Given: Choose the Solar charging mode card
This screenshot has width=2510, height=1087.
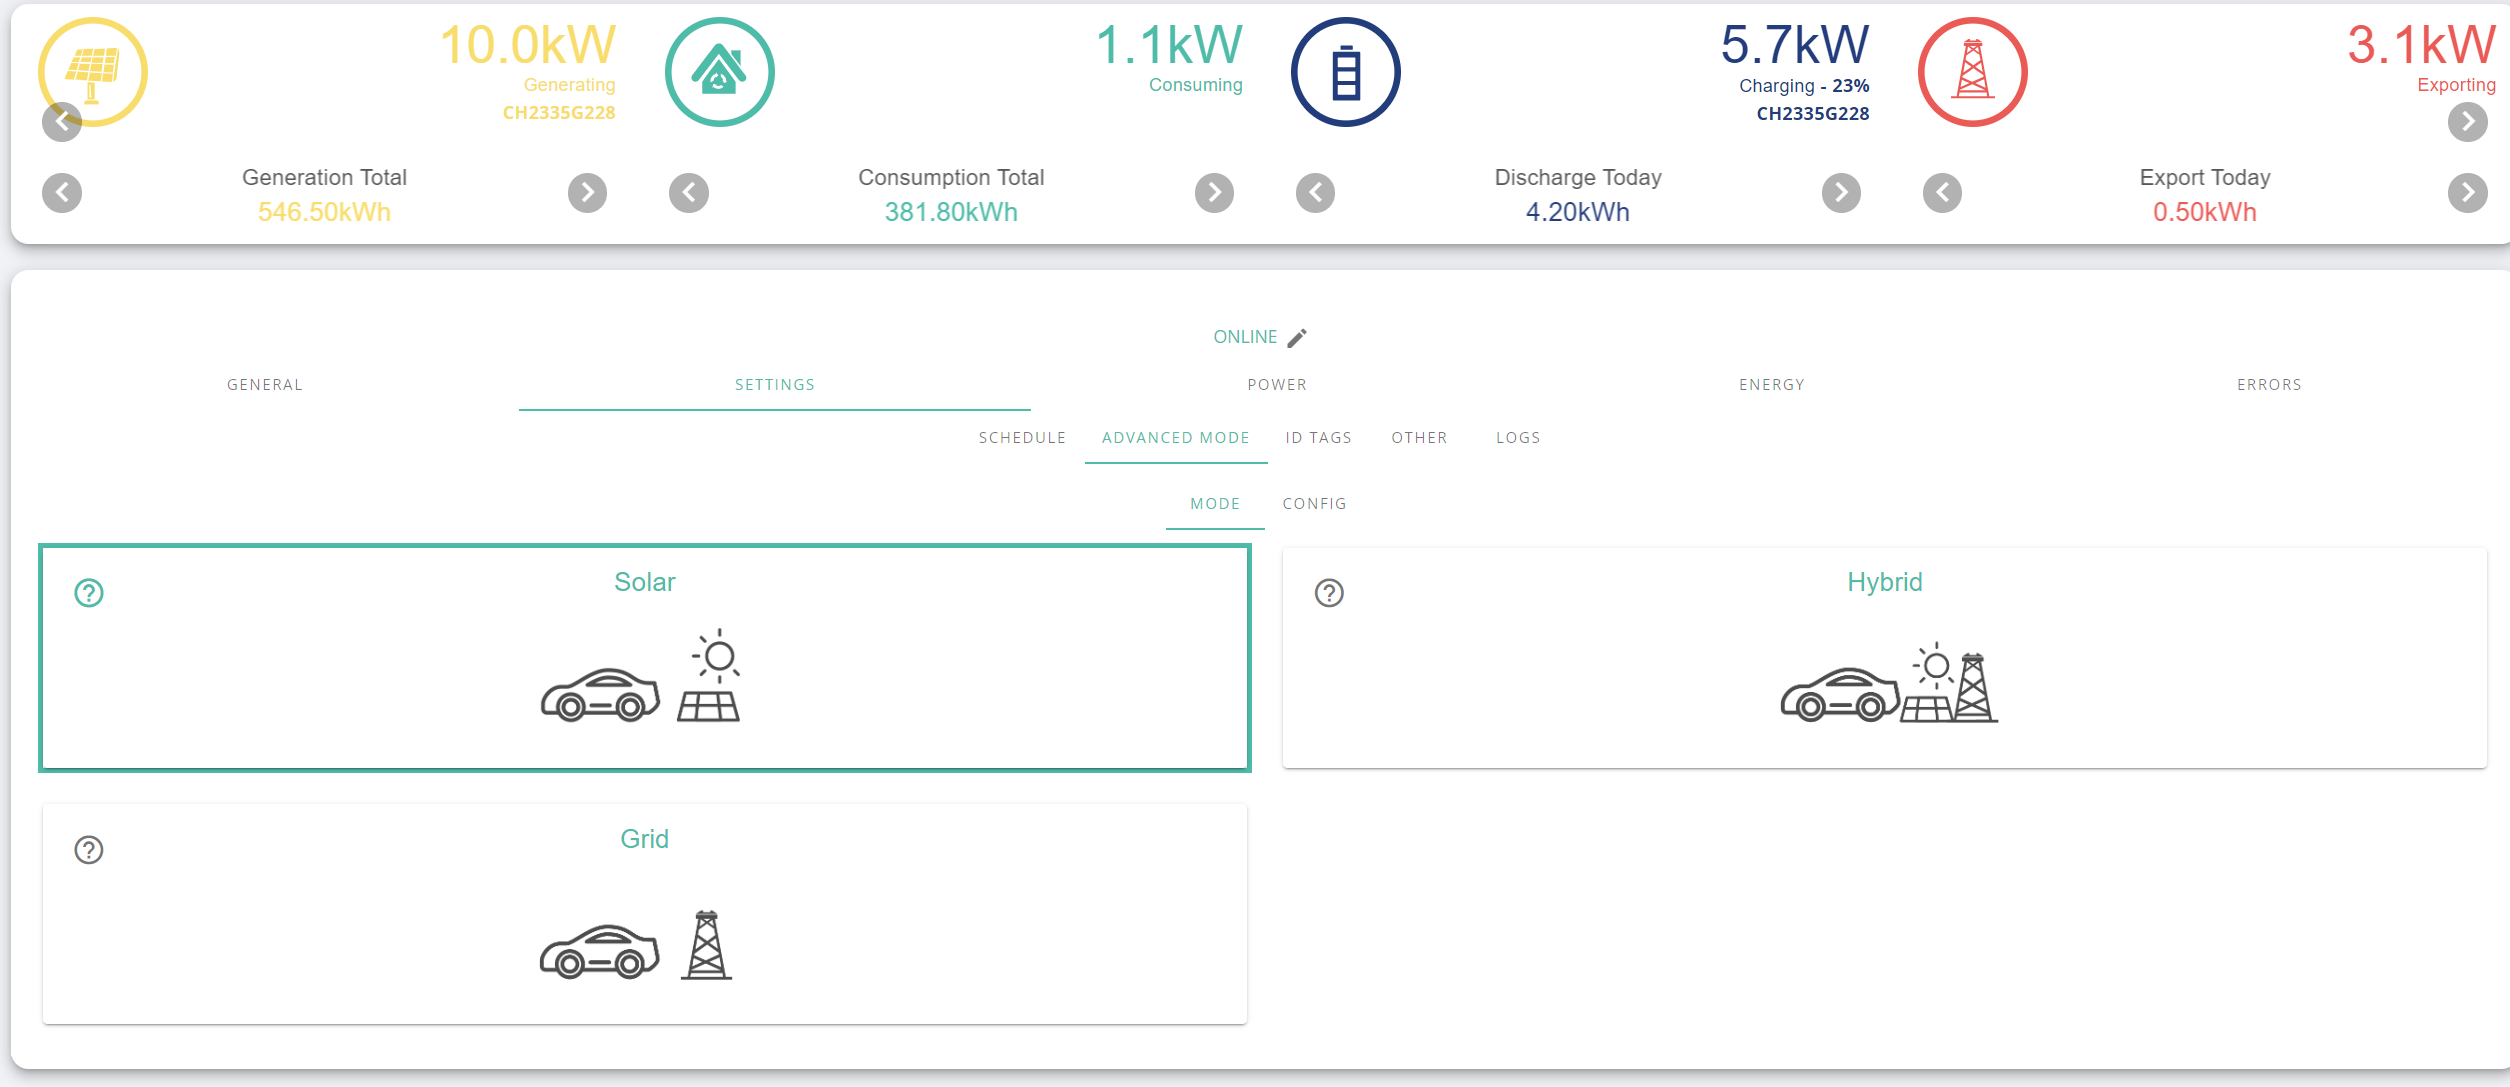Looking at the screenshot, I should (x=645, y=658).
